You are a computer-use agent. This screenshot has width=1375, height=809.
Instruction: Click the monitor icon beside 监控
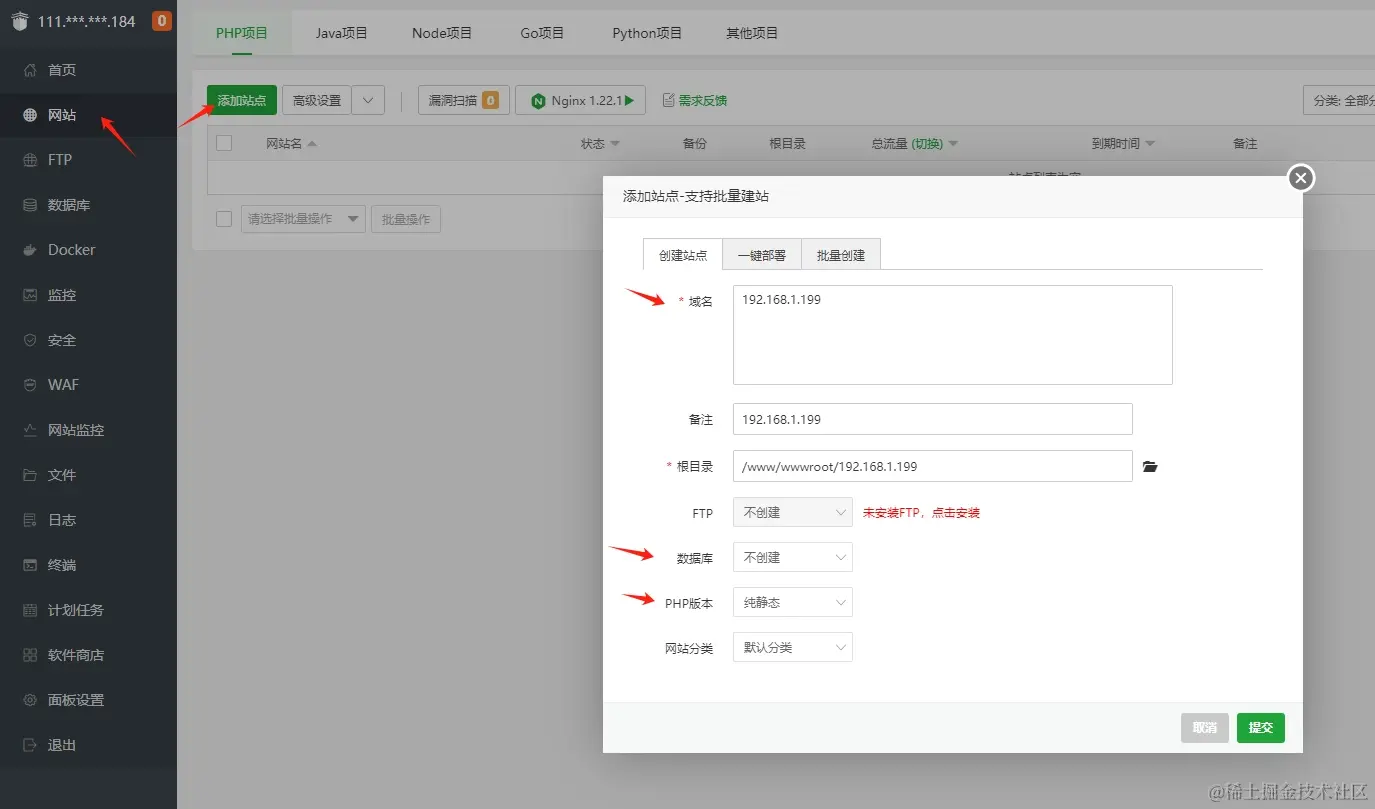point(30,295)
